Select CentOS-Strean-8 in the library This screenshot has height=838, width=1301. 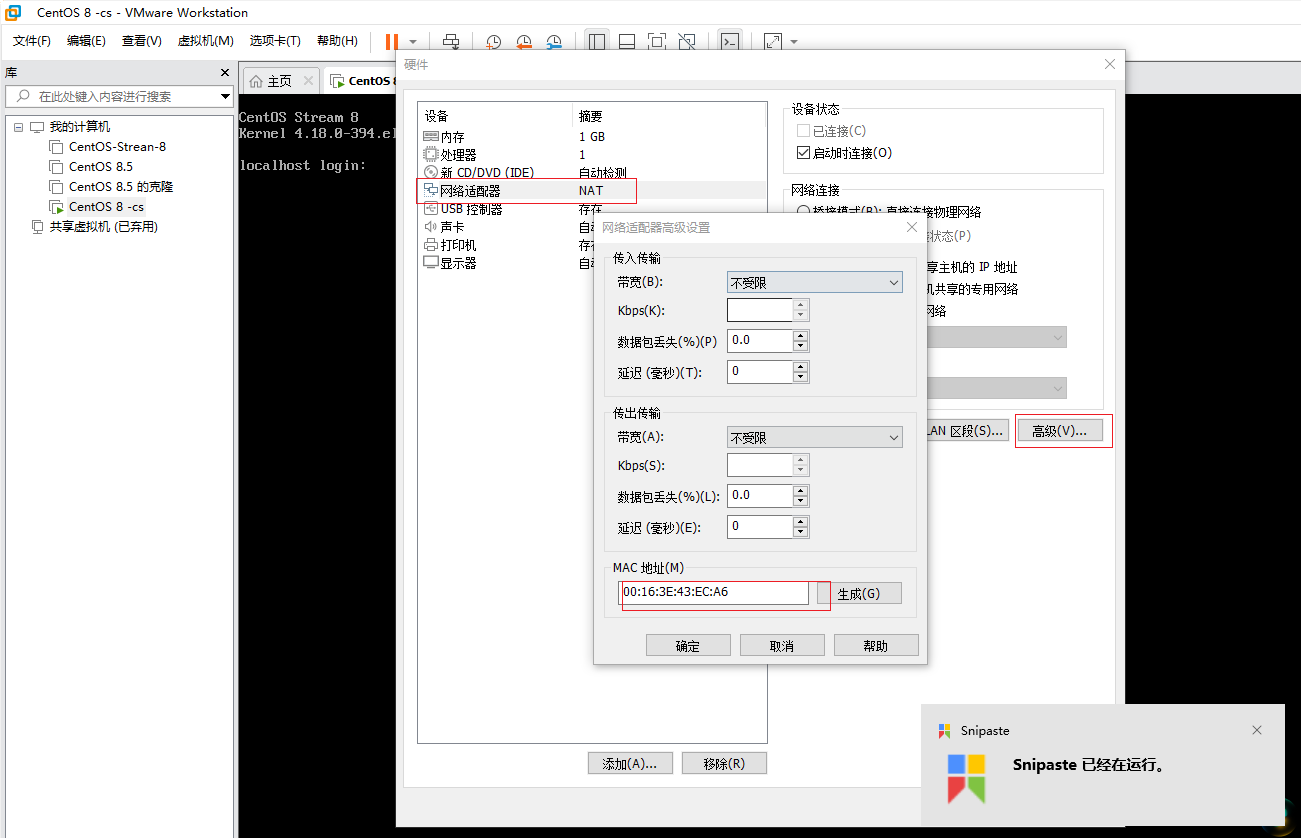(x=117, y=147)
